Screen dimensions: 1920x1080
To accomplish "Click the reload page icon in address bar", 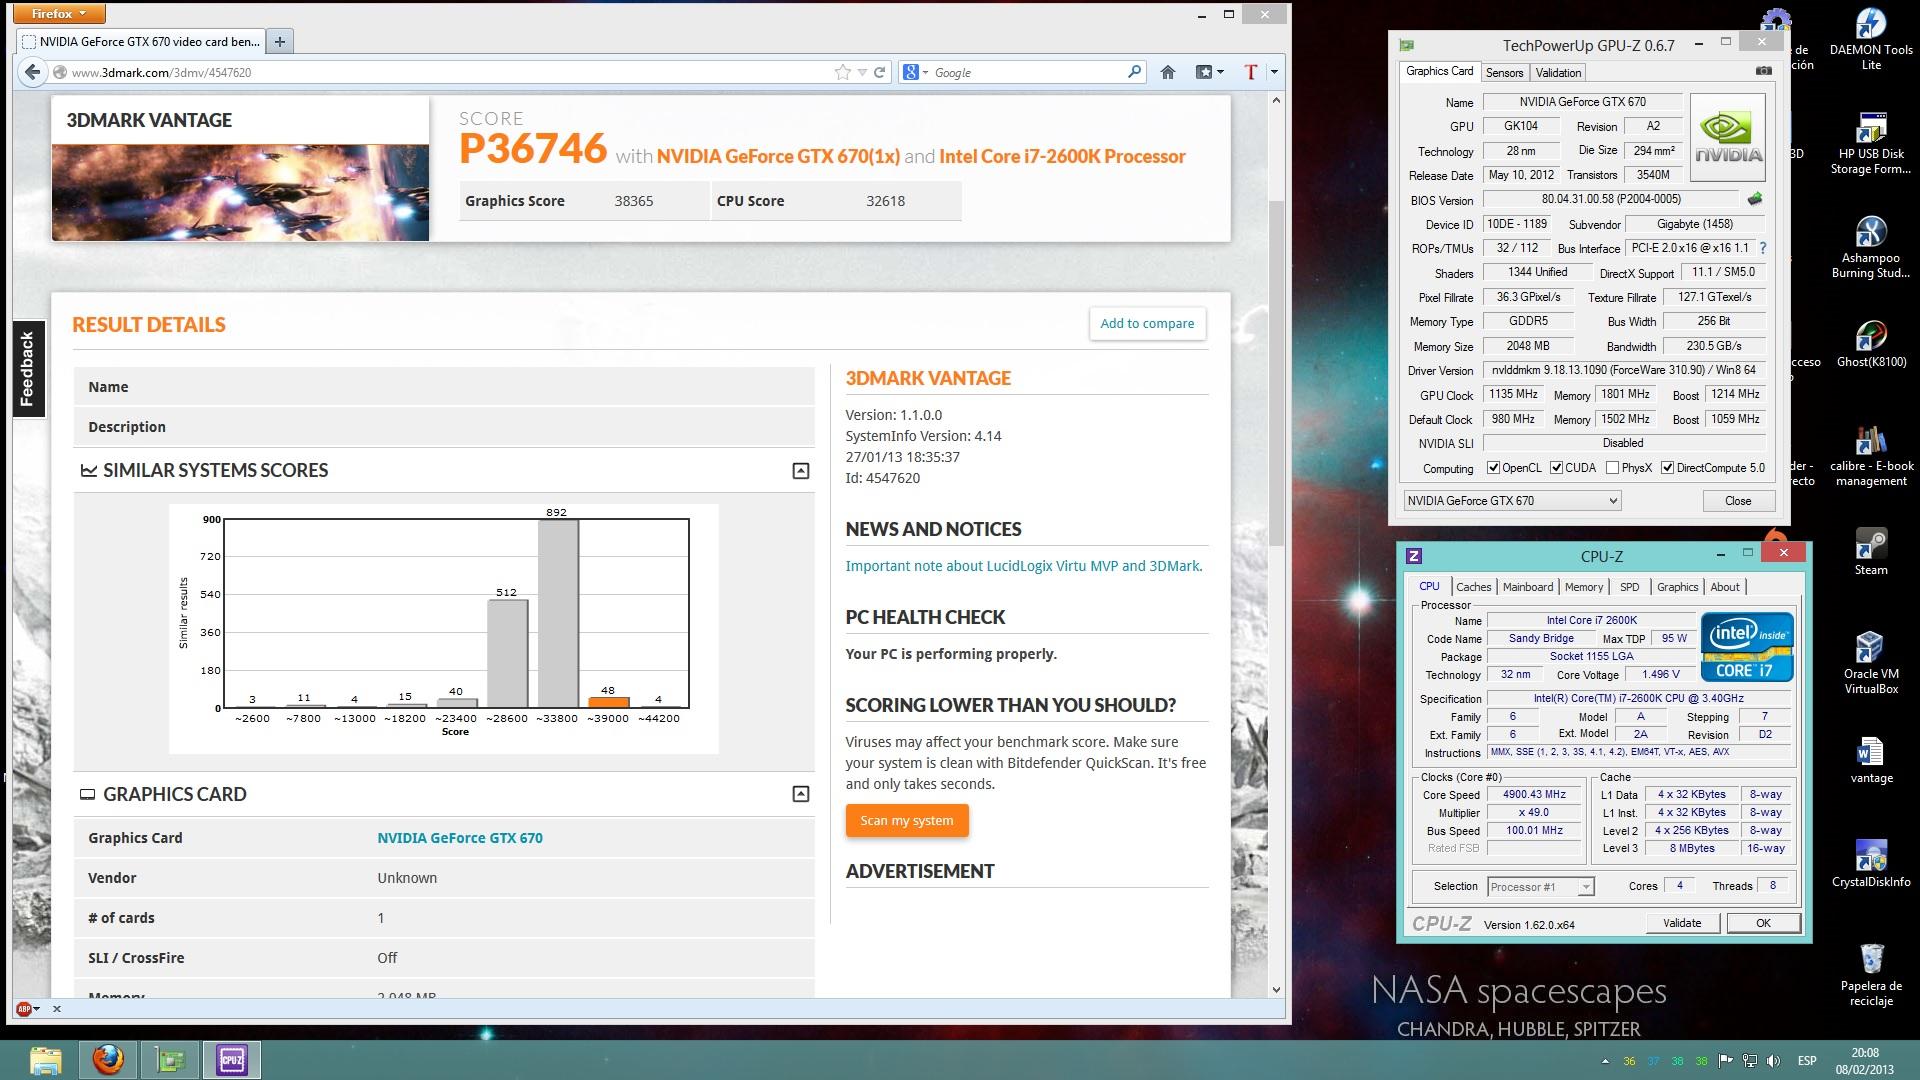I will pyautogui.click(x=880, y=72).
